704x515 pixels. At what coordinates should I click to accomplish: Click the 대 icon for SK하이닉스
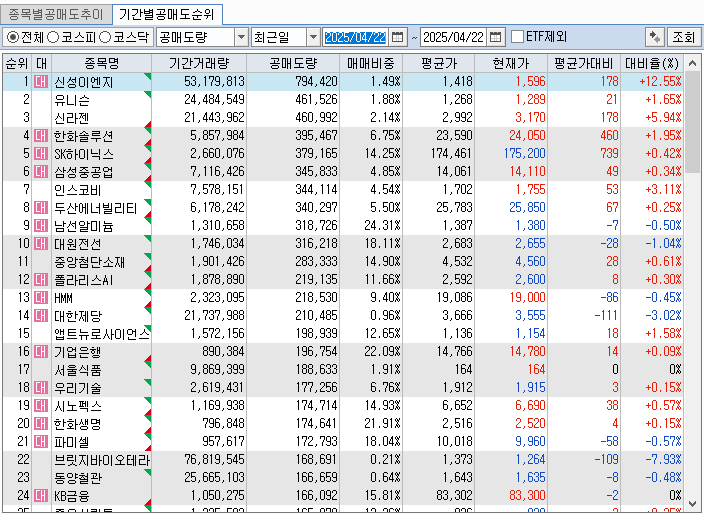[41, 154]
